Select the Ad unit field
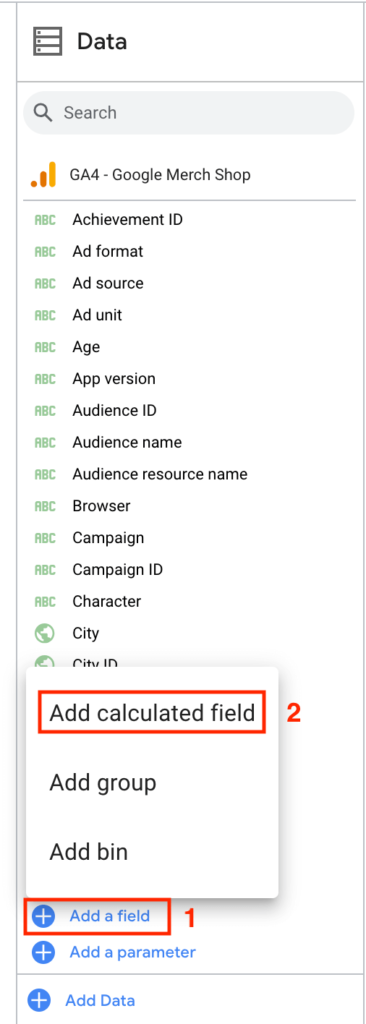Image resolution: width=366 pixels, height=1024 pixels. click(x=97, y=315)
